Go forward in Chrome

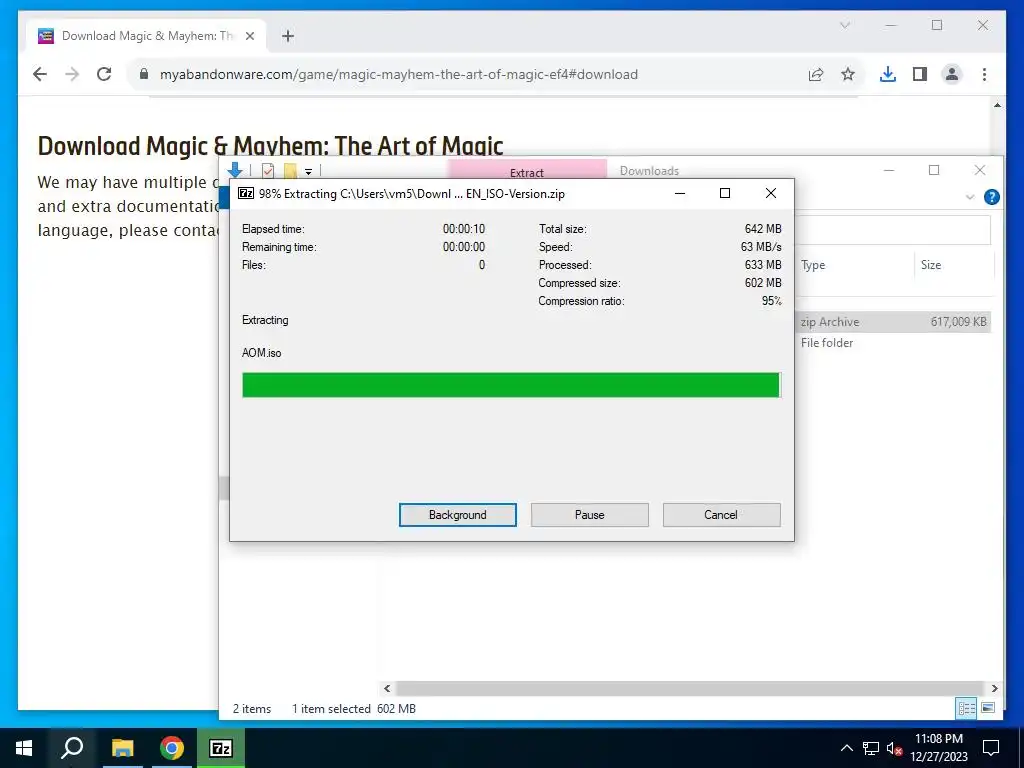[72, 74]
